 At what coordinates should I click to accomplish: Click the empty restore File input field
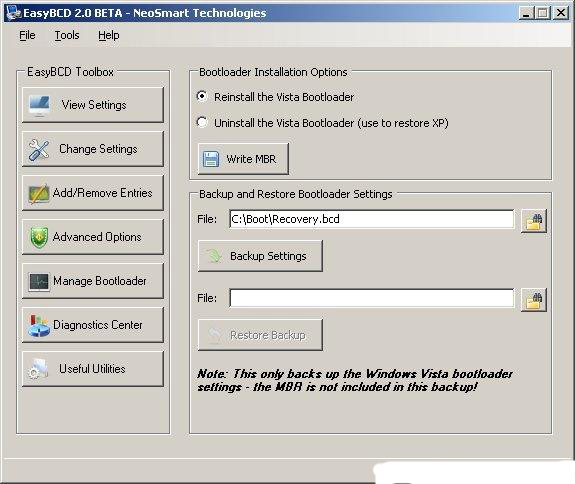click(371, 298)
